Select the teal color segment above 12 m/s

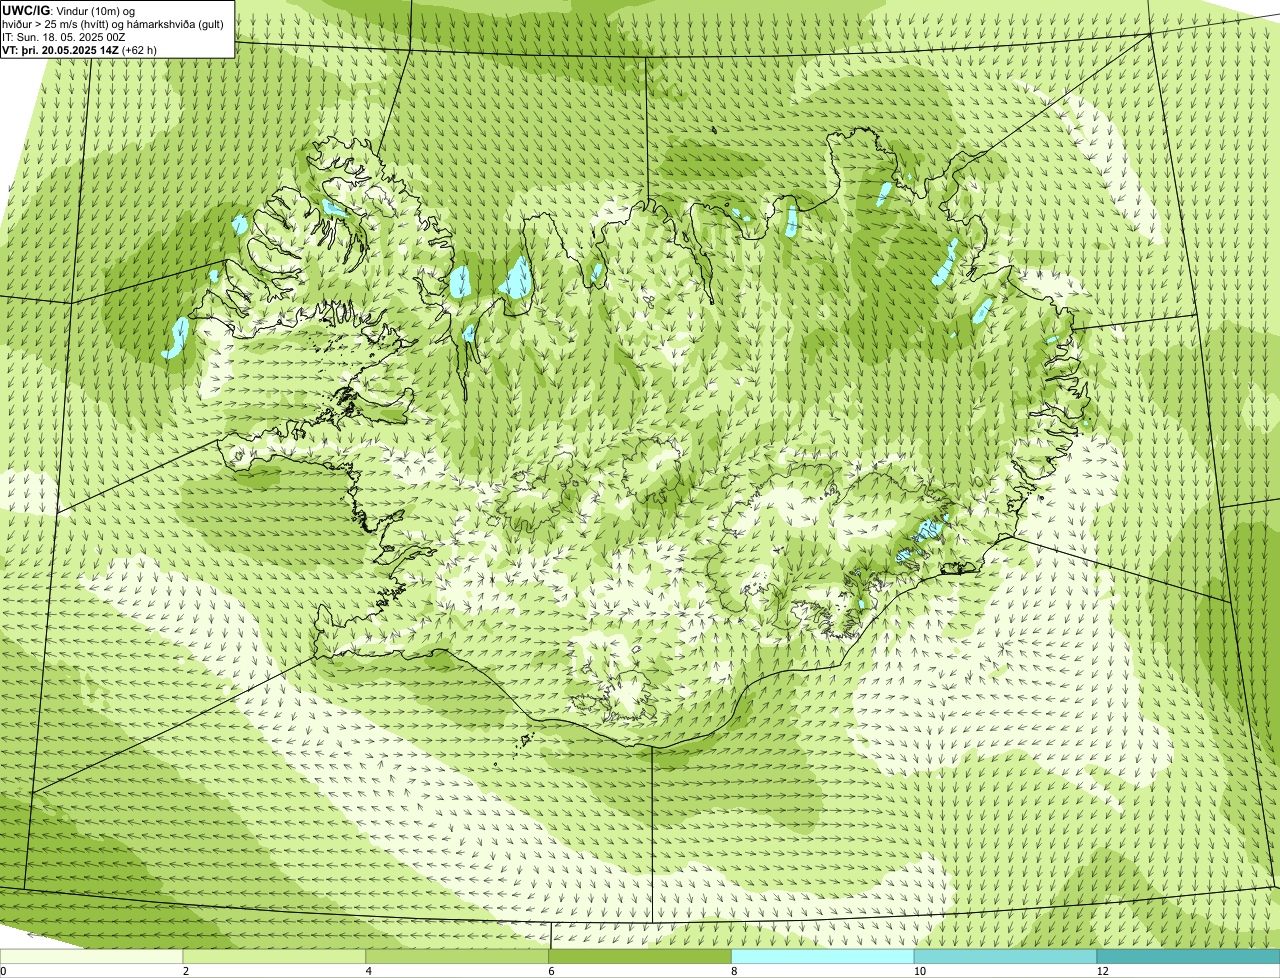[1188, 956]
